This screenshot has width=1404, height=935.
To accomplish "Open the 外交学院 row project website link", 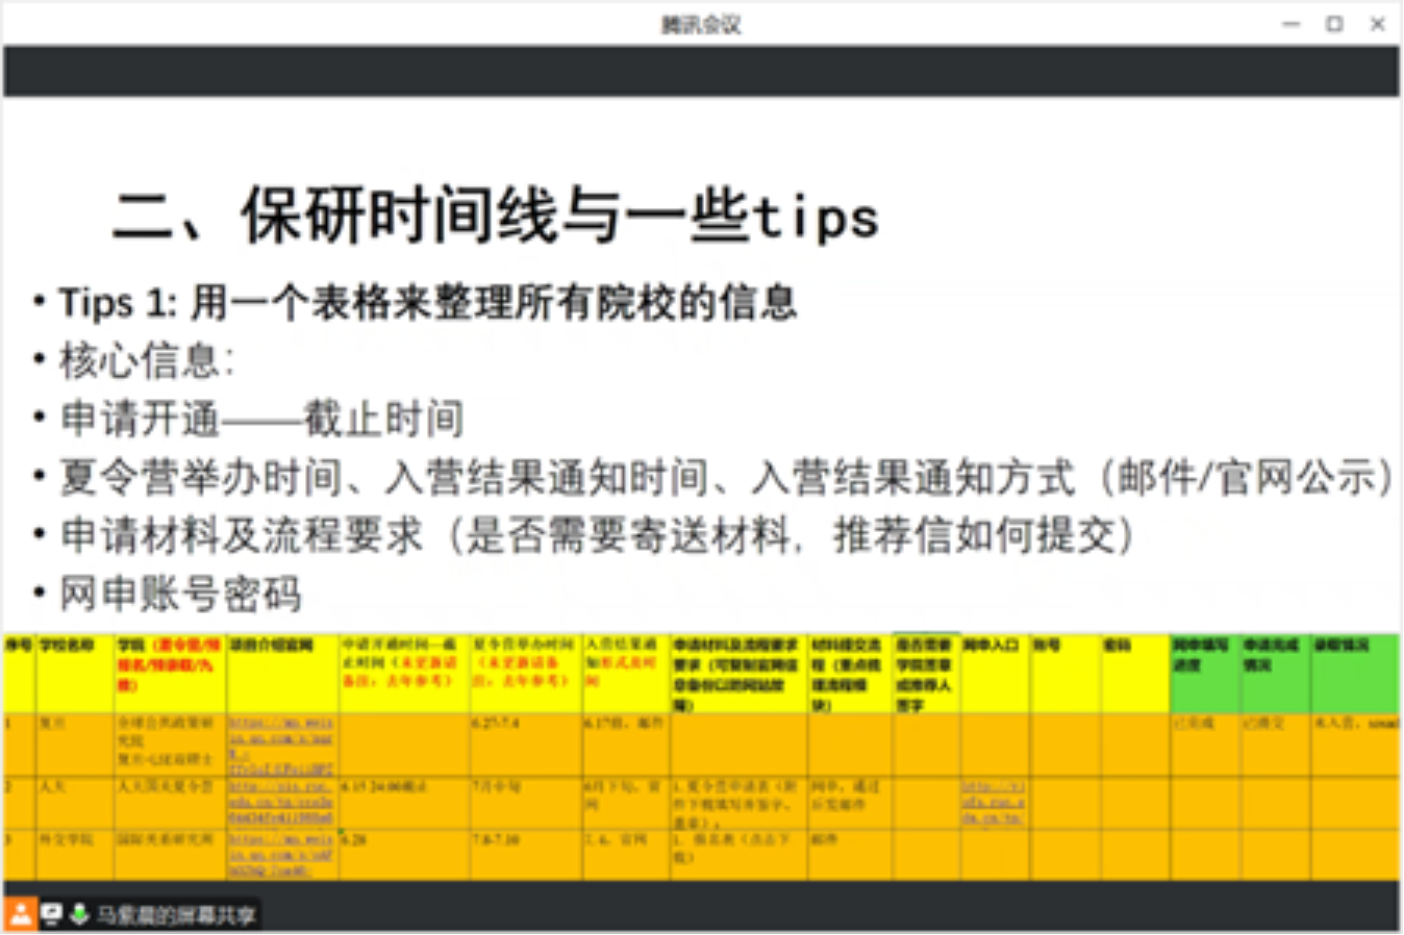I will tap(281, 855).
